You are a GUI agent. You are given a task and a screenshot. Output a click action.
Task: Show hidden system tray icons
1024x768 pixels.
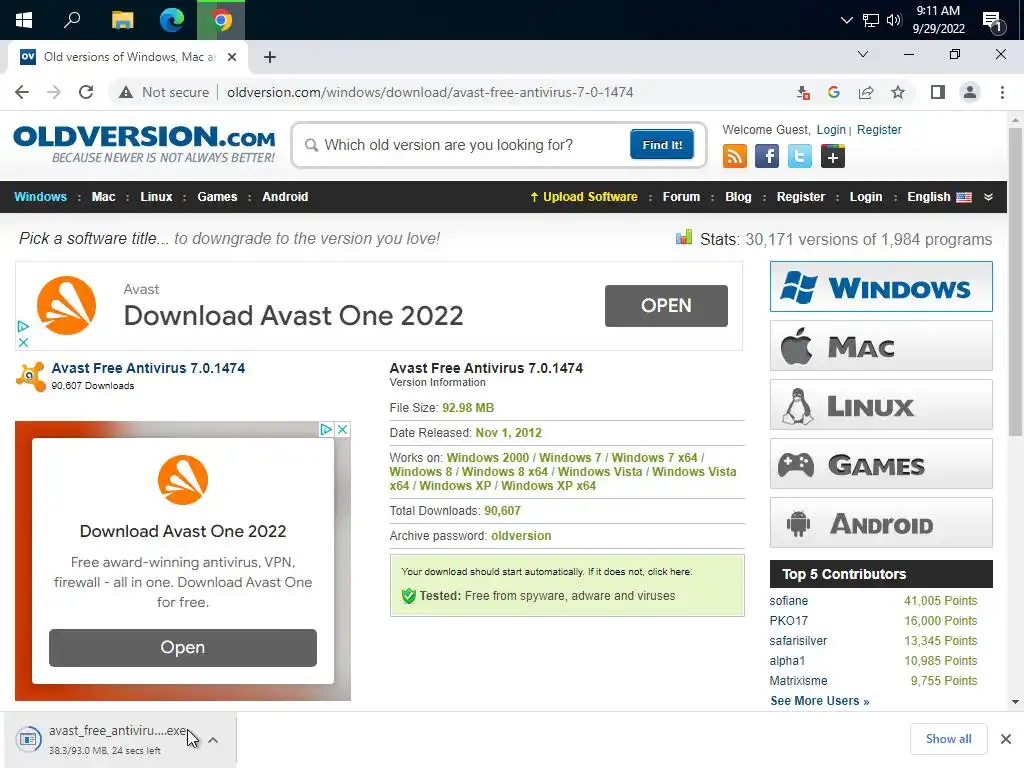coord(846,20)
